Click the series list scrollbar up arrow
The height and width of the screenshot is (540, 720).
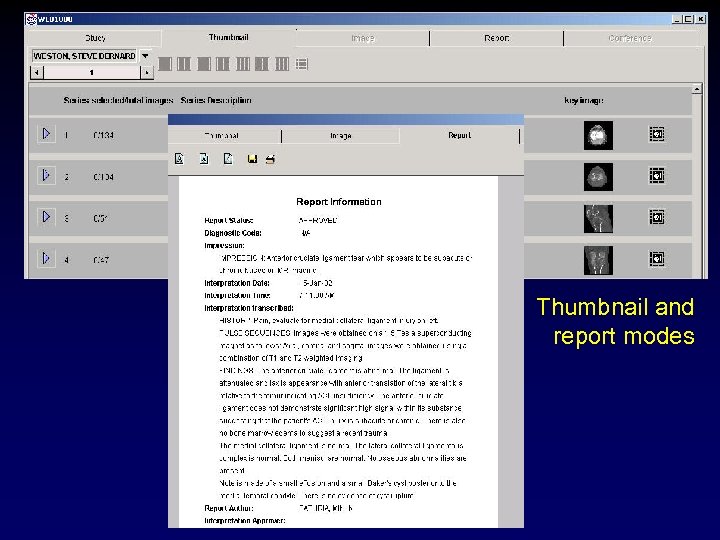point(697,89)
